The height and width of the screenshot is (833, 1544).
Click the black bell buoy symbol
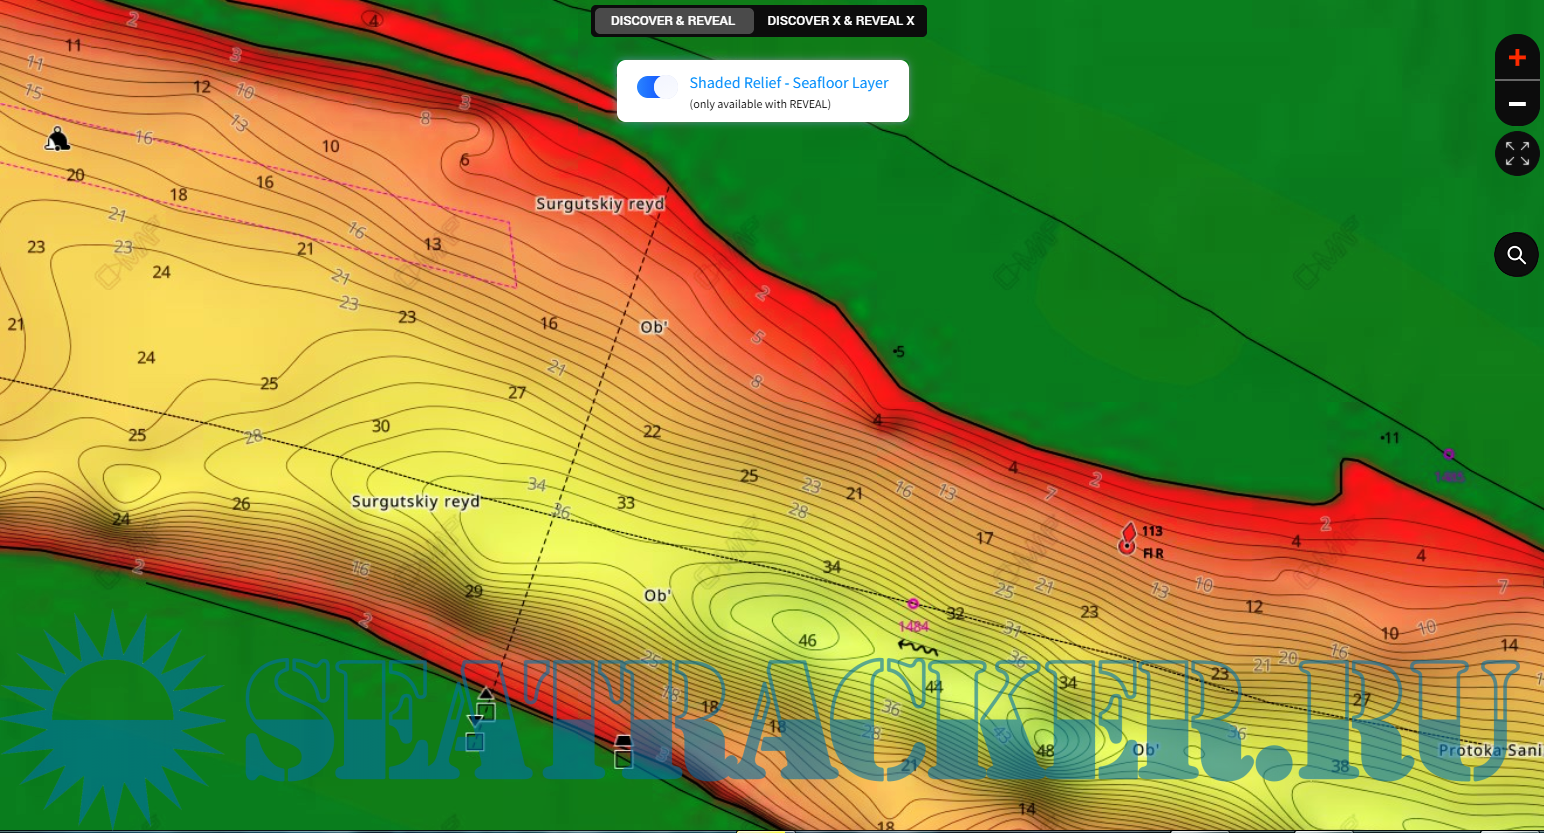click(57, 139)
